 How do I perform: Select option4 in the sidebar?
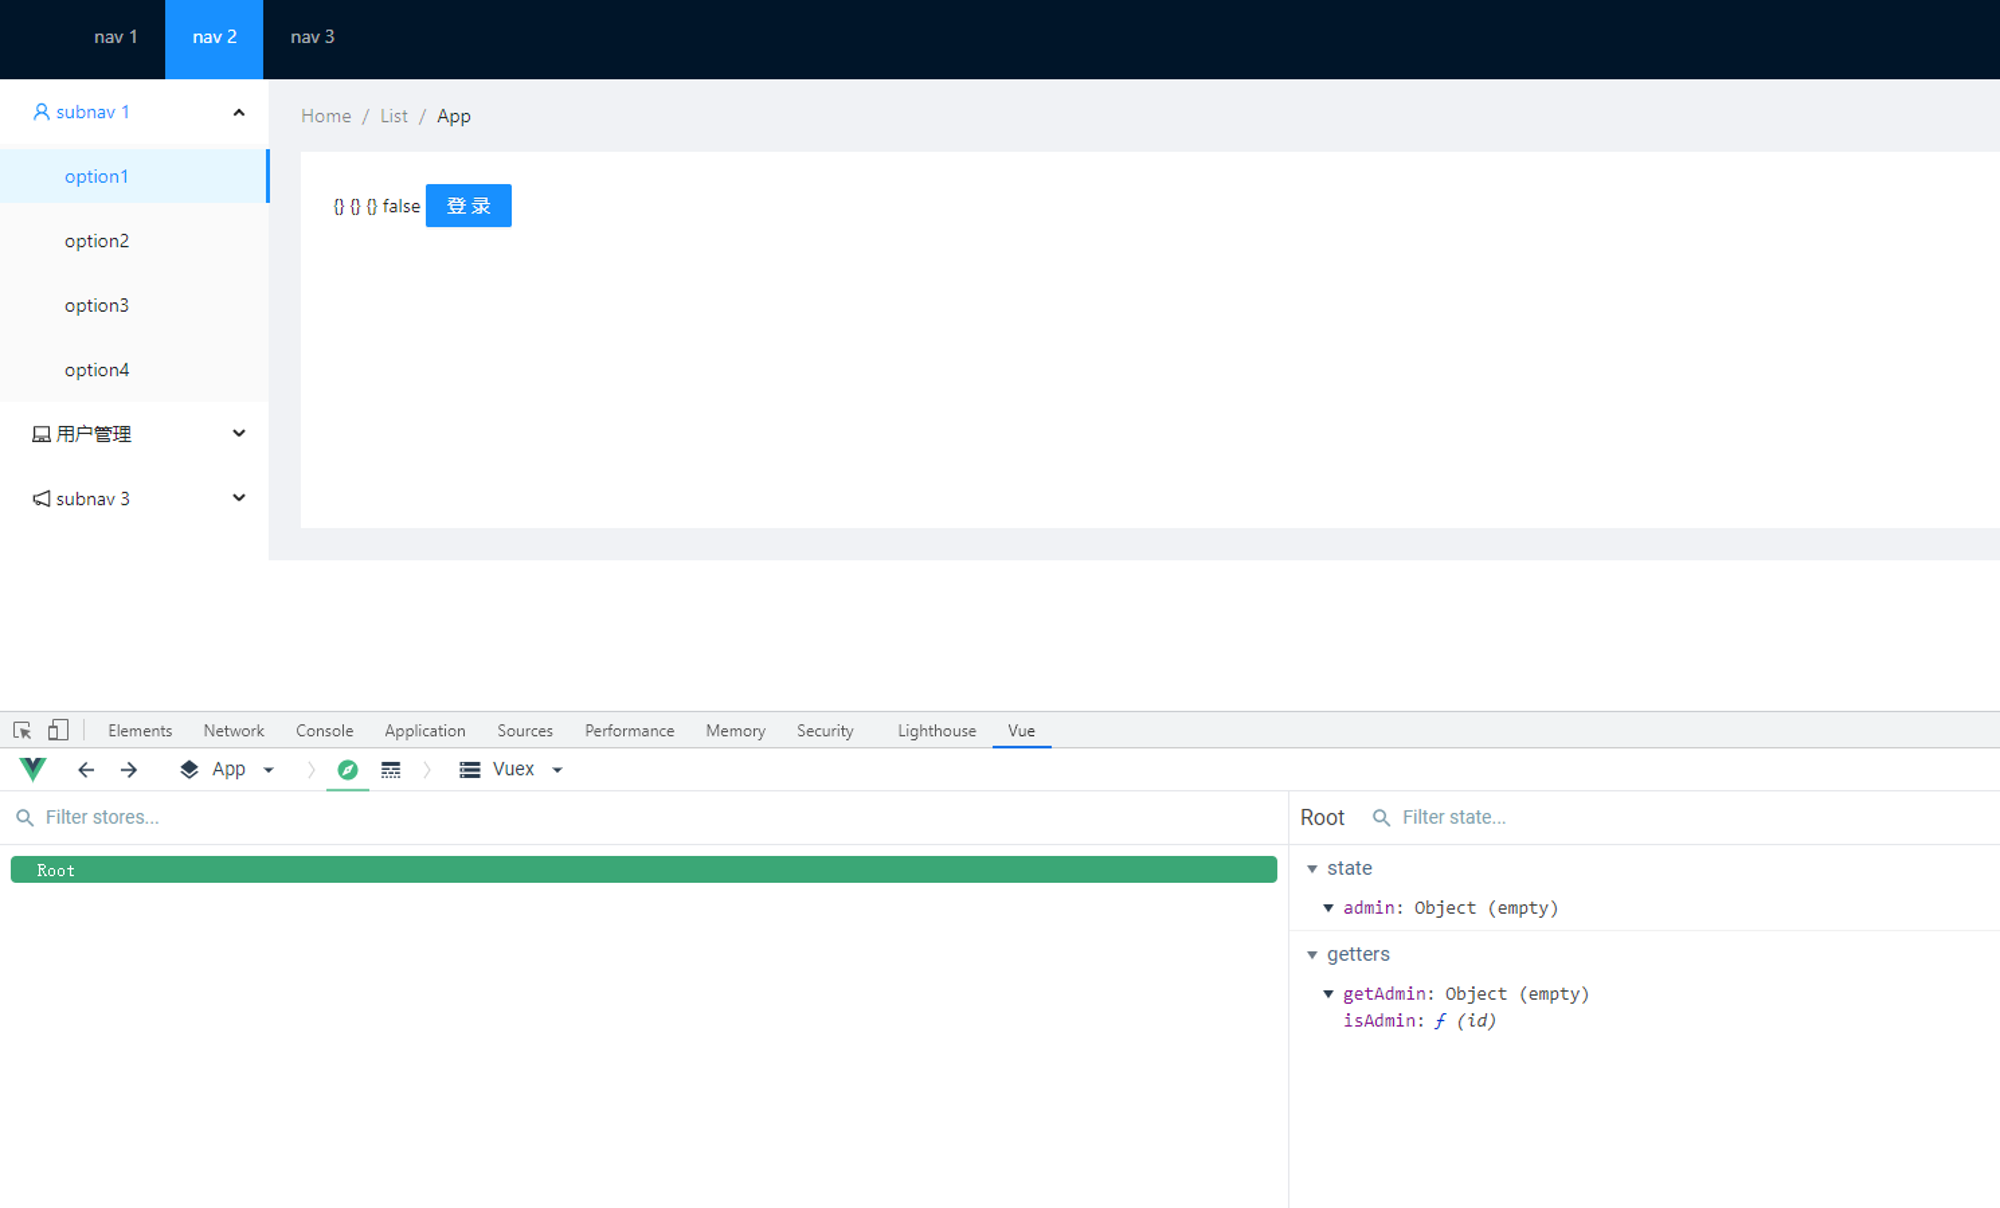tap(134, 370)
